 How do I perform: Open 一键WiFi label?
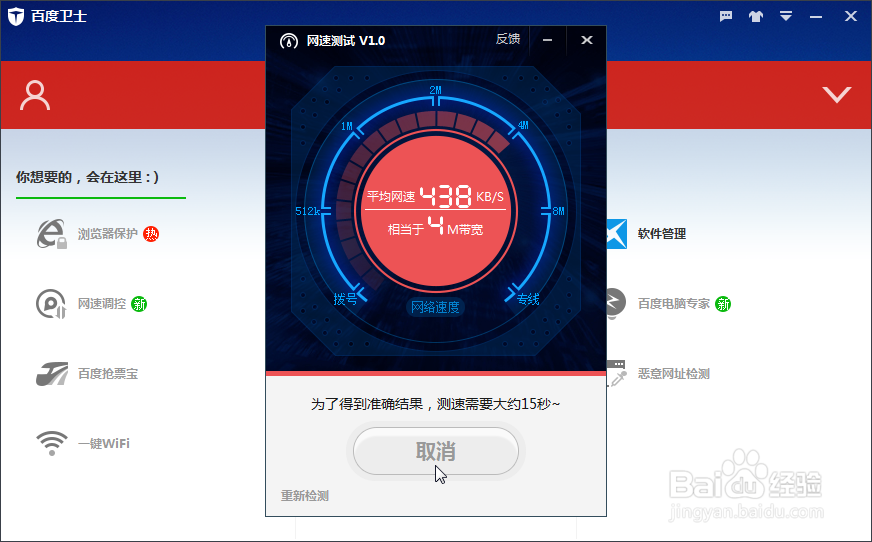pos(104,443)
